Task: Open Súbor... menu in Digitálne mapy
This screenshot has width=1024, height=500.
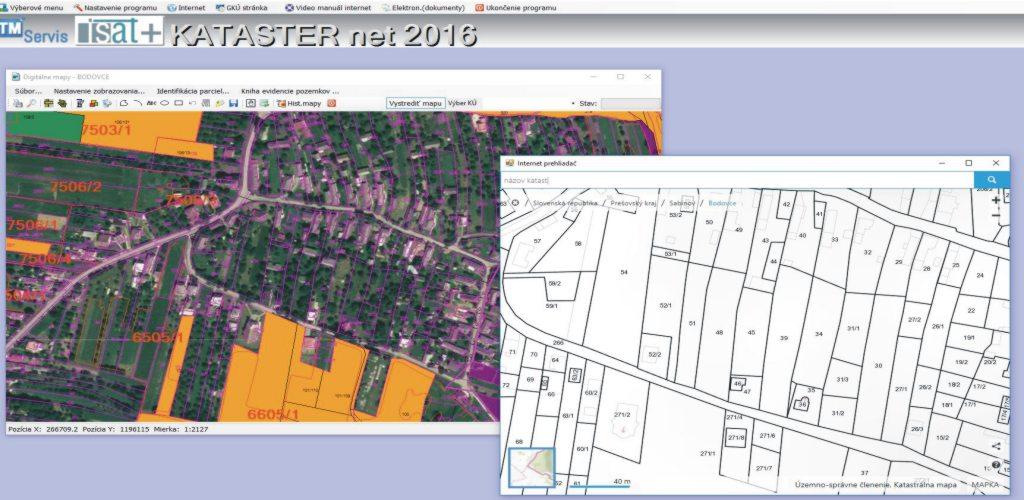Action: coord(27,91)
